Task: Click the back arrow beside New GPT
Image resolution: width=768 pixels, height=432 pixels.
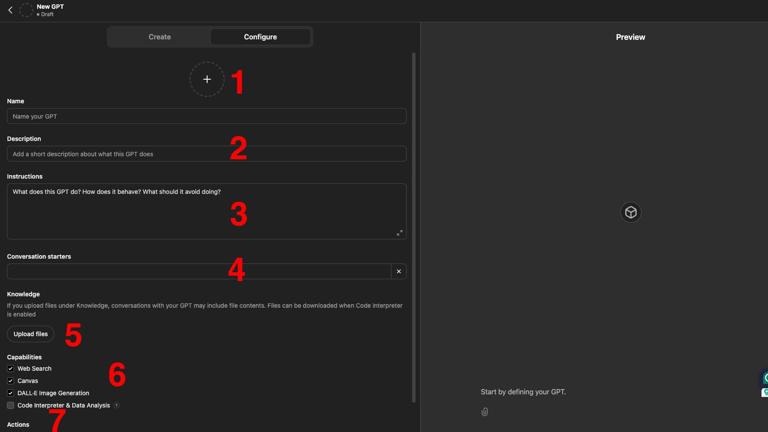Action: (10, 10)
